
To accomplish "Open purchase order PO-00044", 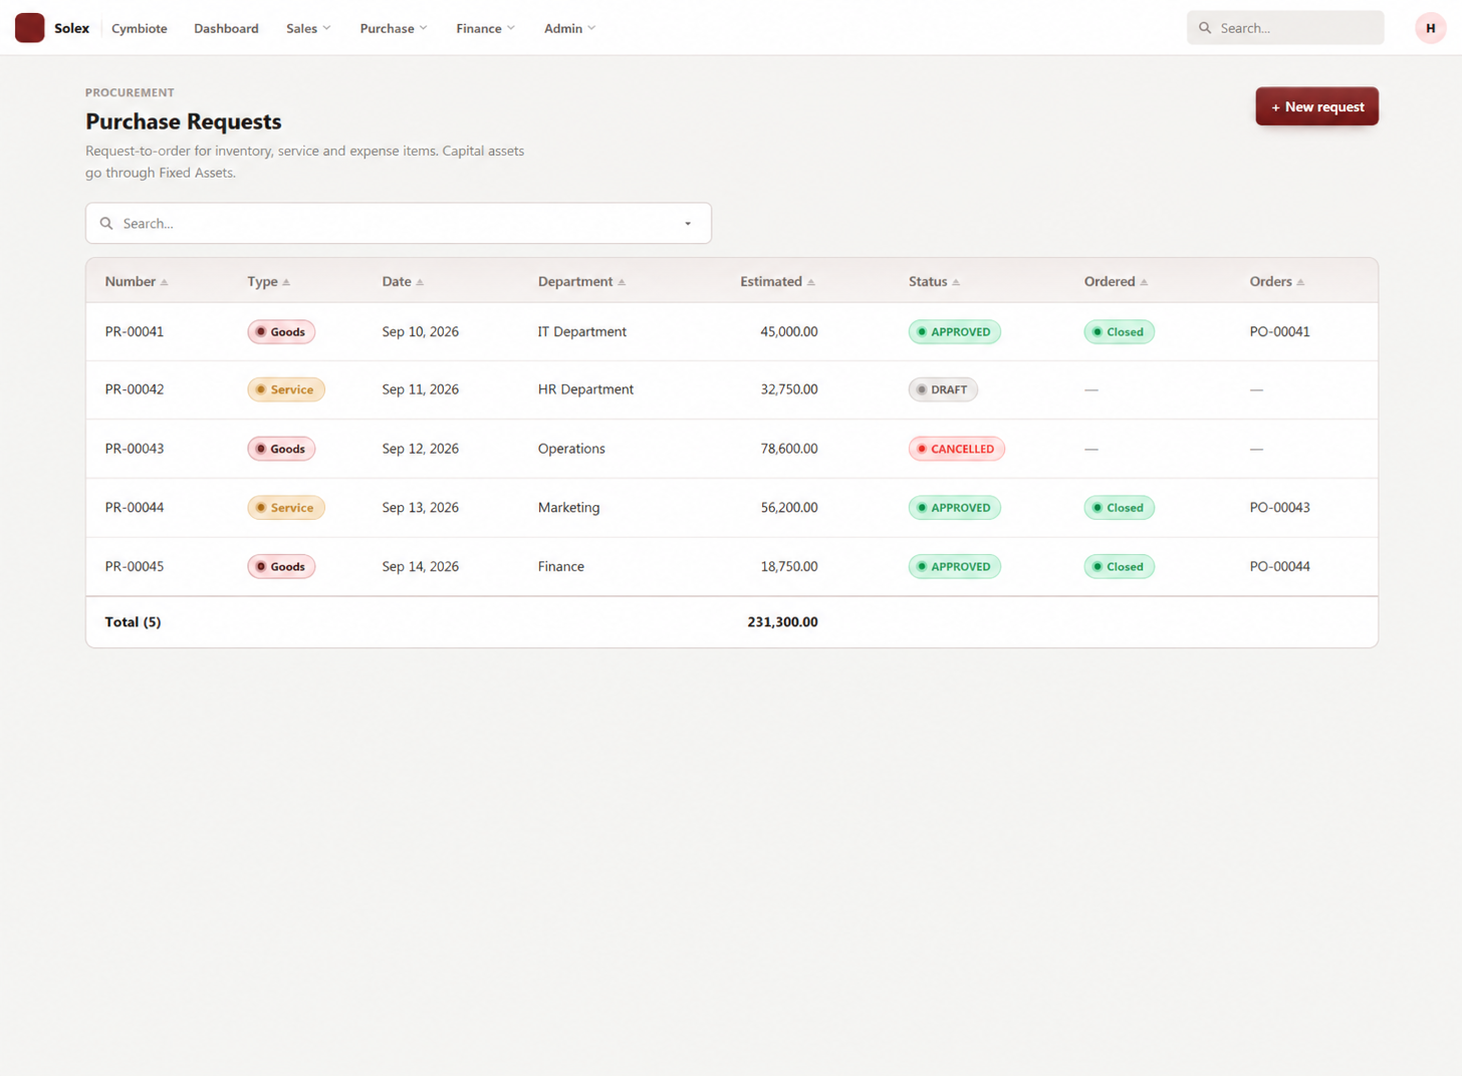I will click(1279, 567).
